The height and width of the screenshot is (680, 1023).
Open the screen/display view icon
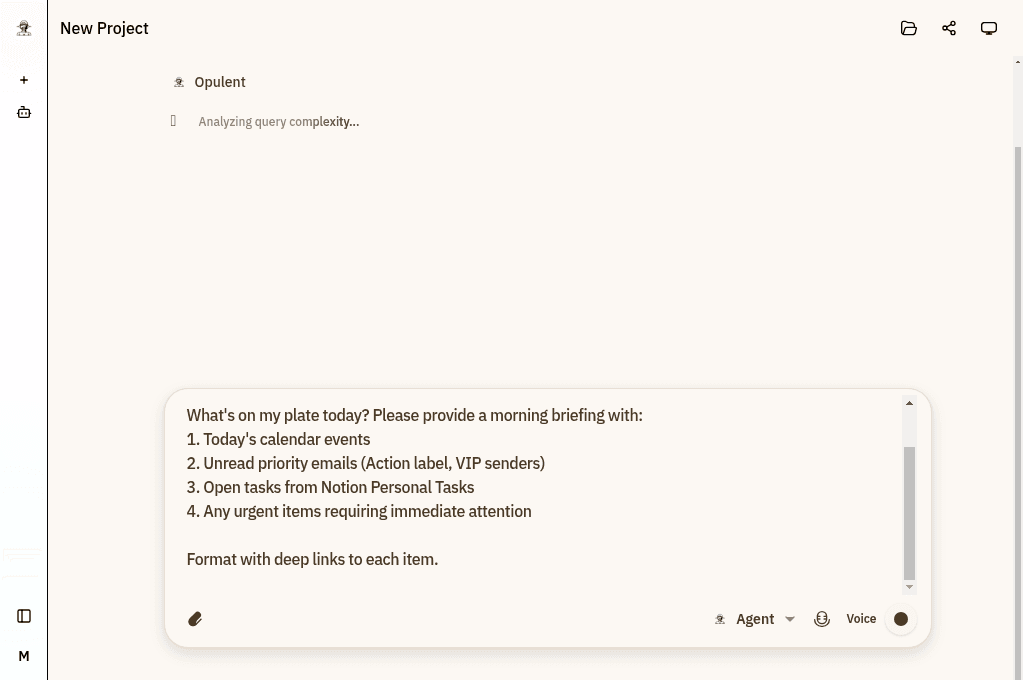click(989, 28)
